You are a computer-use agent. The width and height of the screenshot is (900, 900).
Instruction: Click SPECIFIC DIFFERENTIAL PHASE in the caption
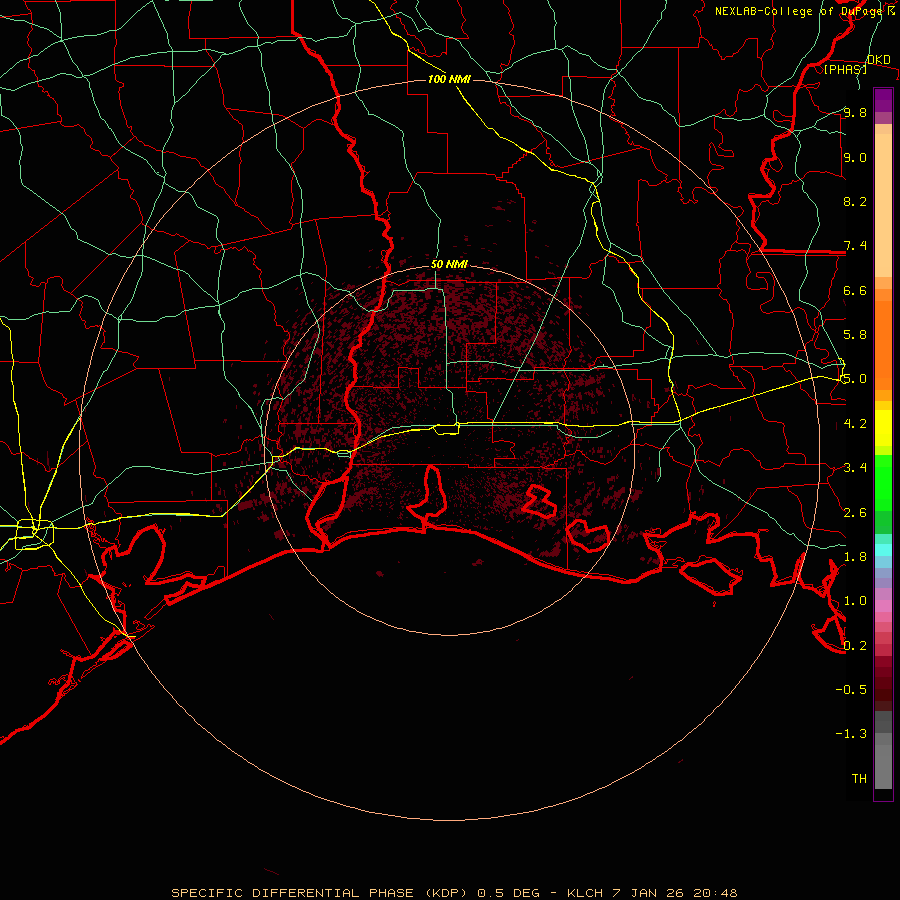point(292,893)
